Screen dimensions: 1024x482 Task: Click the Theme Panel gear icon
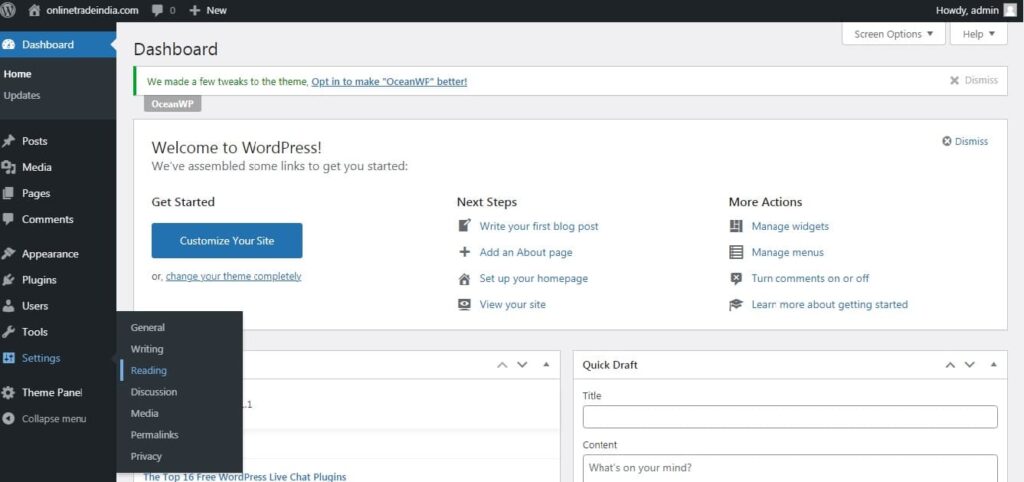point(8,393)
